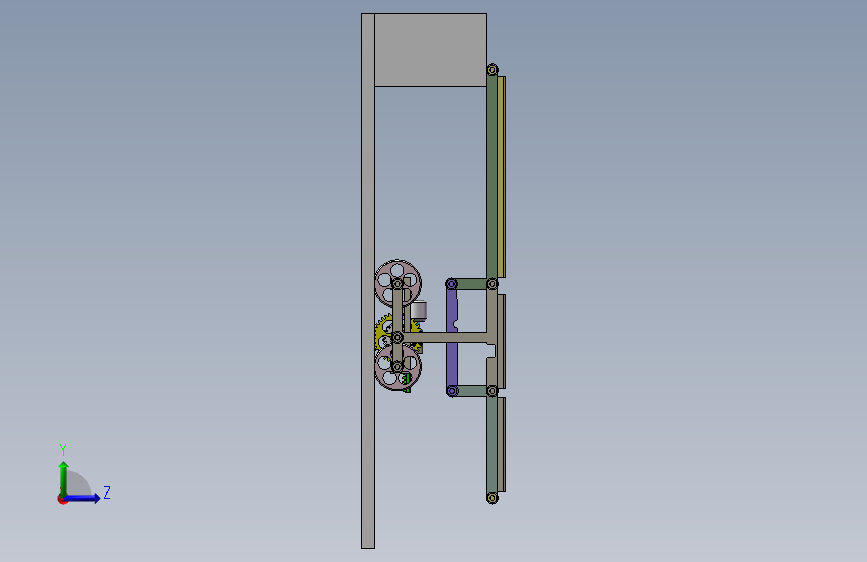867x562 pixels.
Task: Pick the bottom pivot of the purple link
Action: (452, 391)
